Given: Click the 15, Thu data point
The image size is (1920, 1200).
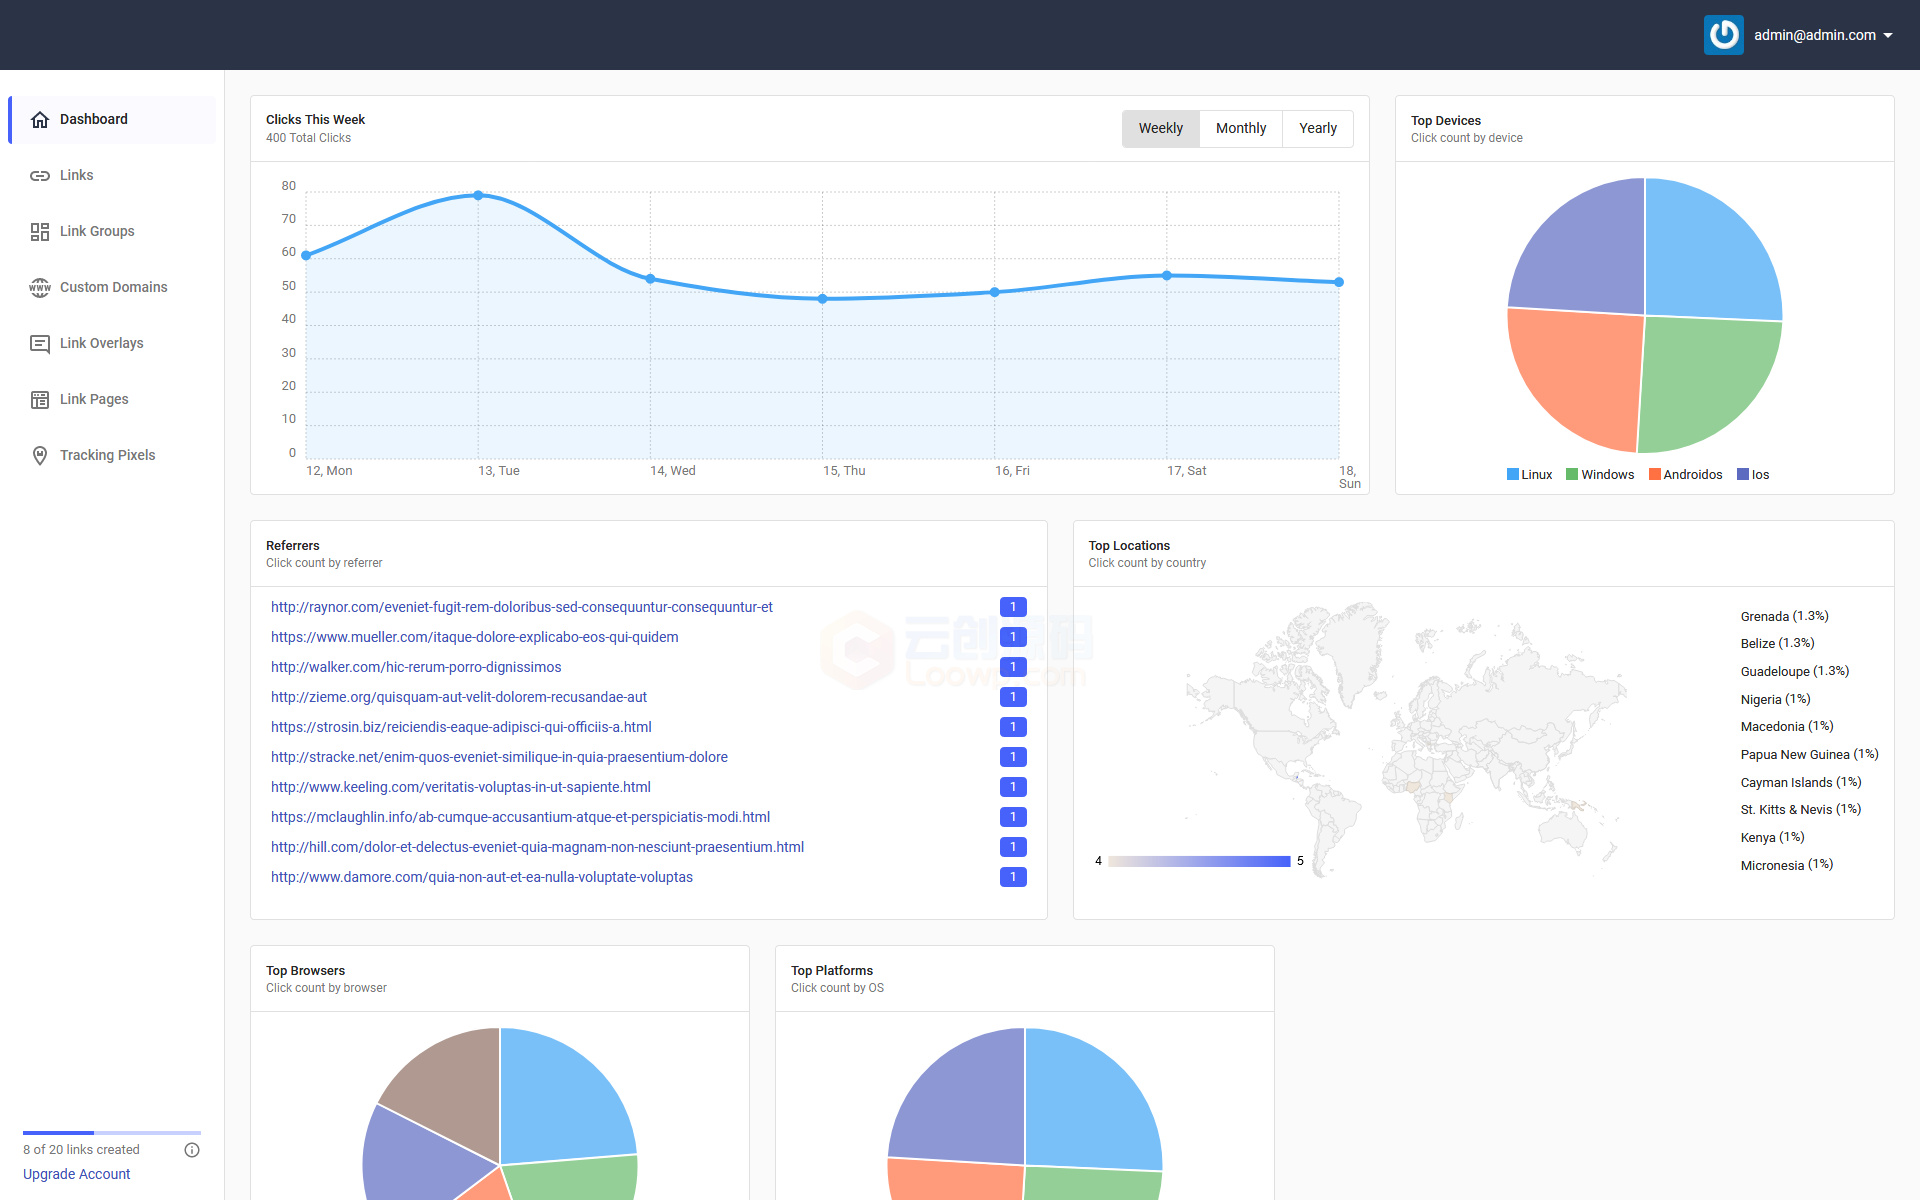Looking at the screenshot, I should click(823, 299).
